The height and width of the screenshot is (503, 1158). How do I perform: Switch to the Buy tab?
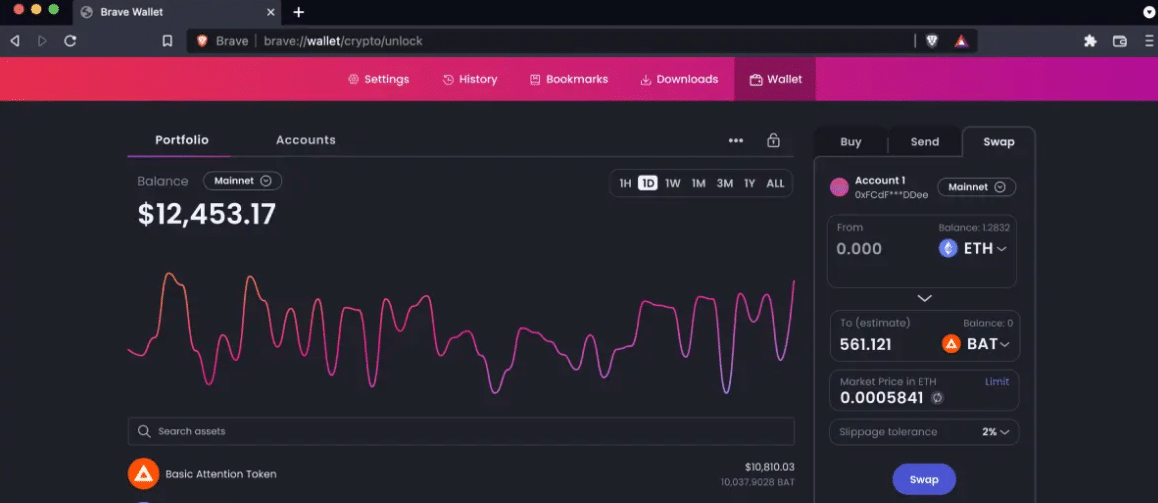(851, 142)
